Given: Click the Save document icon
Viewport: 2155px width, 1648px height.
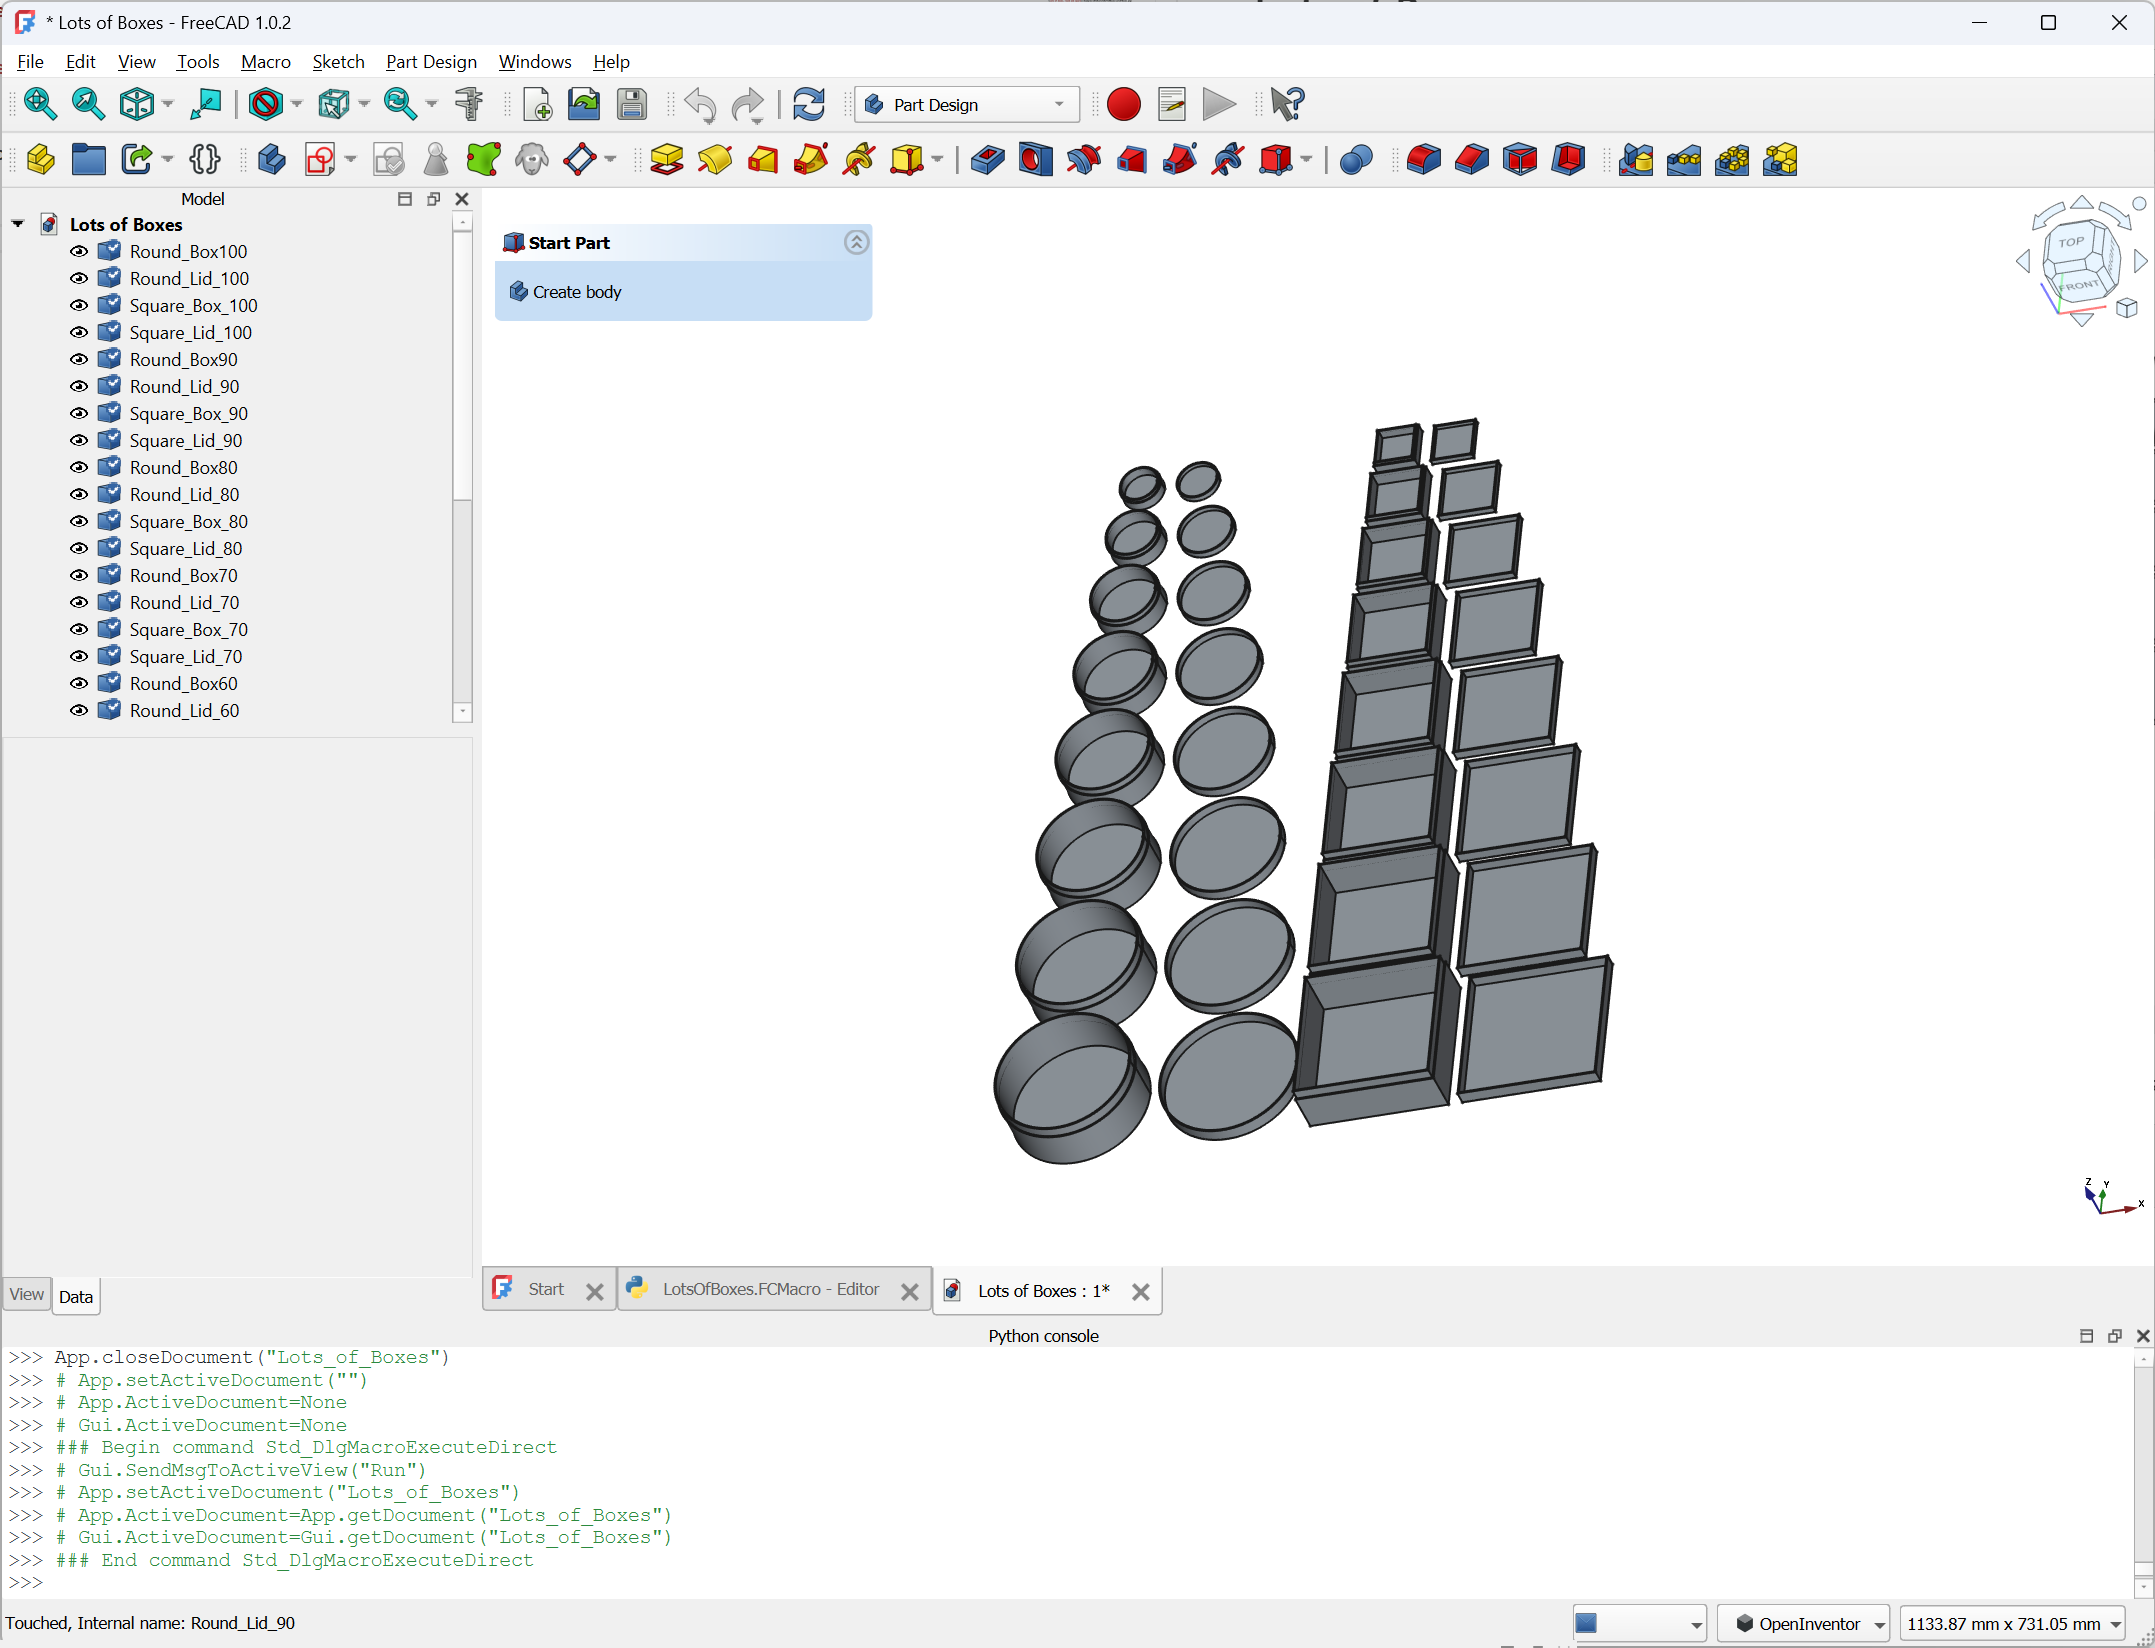Looking at the screenshot, I should tap(632, 104).
